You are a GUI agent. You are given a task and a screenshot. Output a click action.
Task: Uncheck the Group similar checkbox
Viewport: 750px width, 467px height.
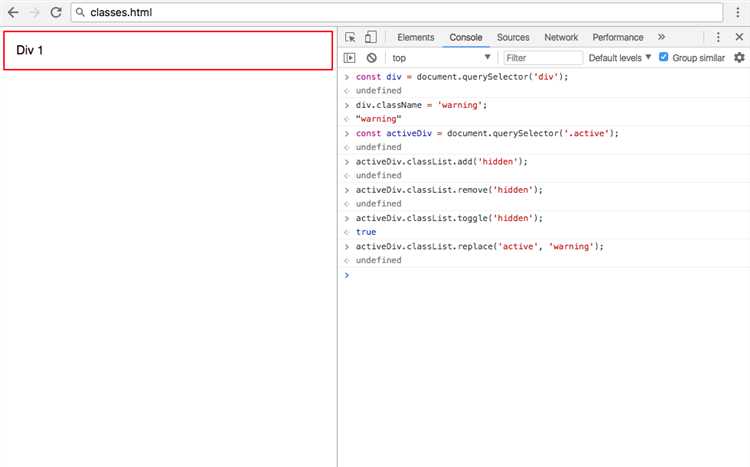[664, 58]
